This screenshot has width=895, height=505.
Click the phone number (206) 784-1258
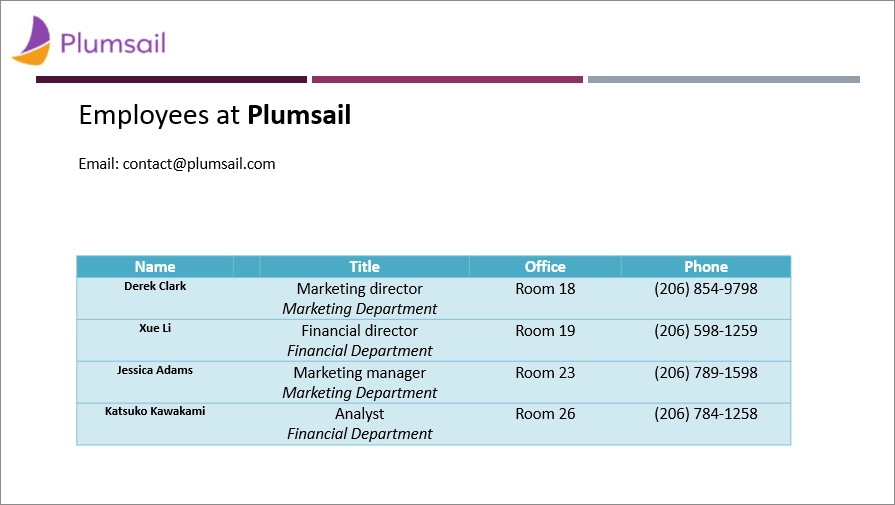pyautogui.click(x=706, y=414)
